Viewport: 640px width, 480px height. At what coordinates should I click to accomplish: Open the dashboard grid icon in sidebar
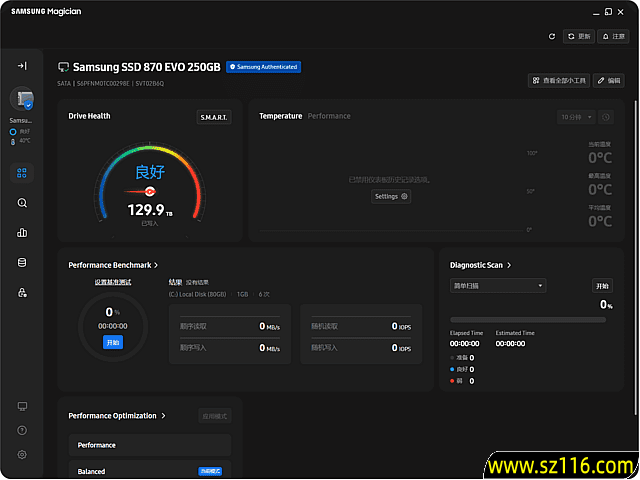click(22, 173)
